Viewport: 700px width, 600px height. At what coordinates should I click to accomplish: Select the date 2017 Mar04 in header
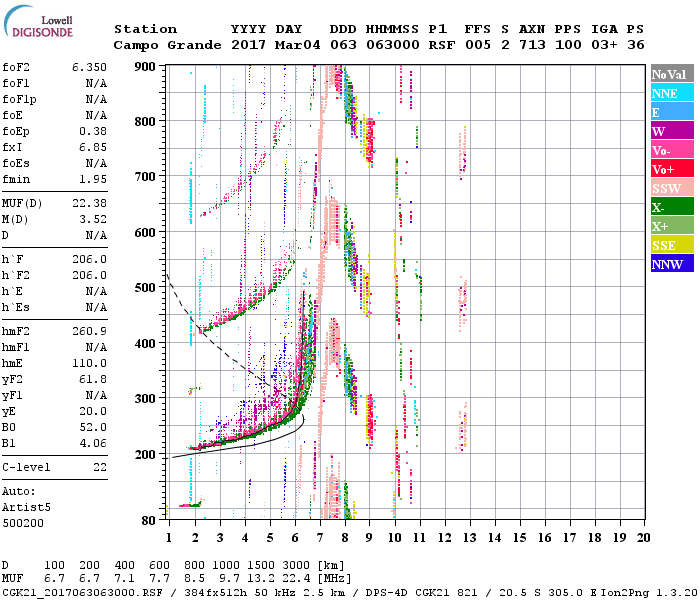pos(267,45)
